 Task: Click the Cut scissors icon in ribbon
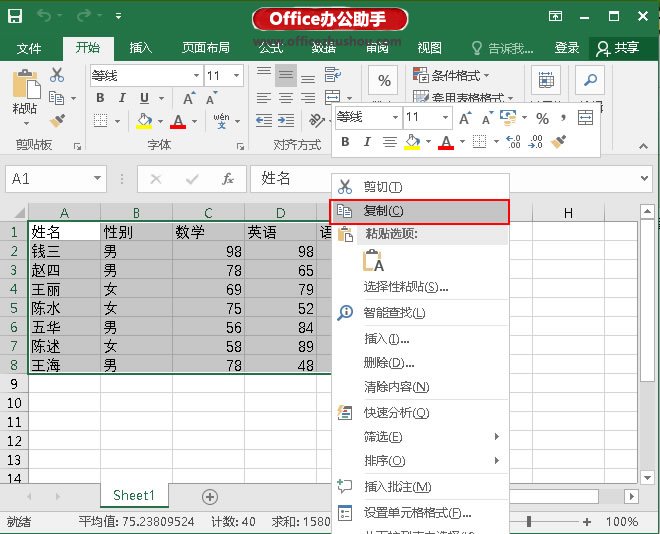[57, 75]
